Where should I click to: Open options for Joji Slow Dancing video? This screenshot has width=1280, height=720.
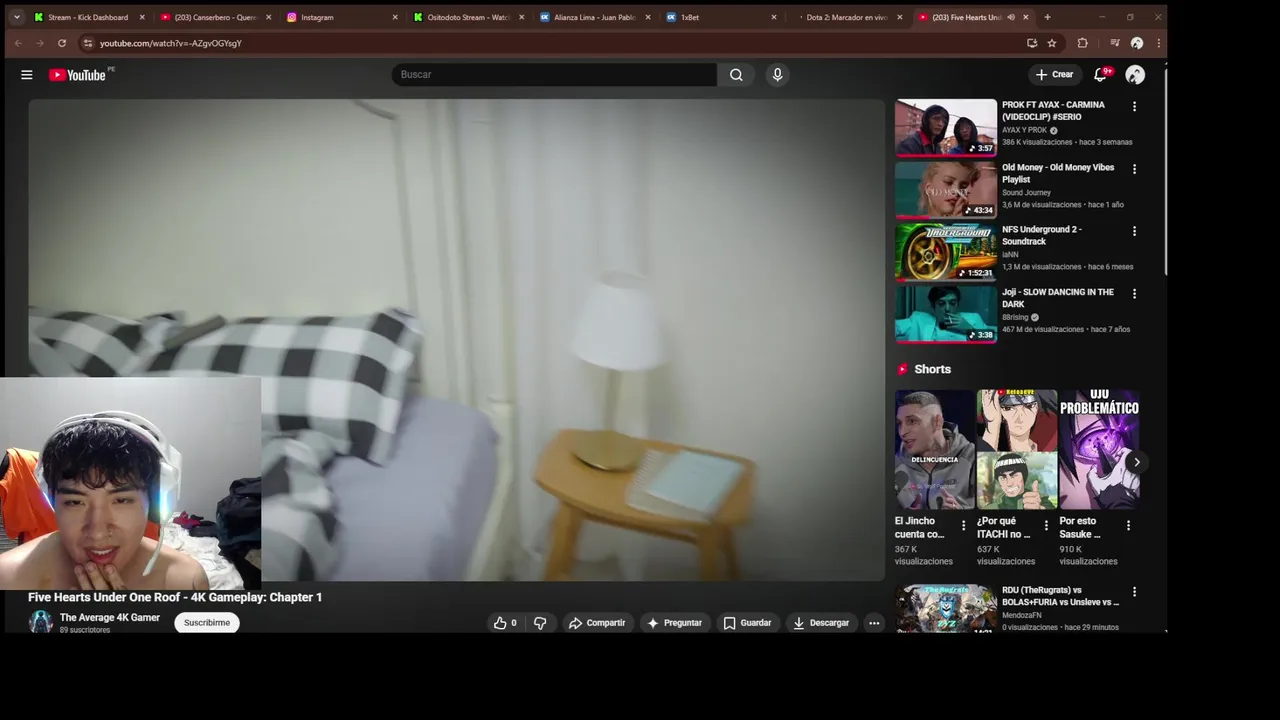coord(1134,294)
